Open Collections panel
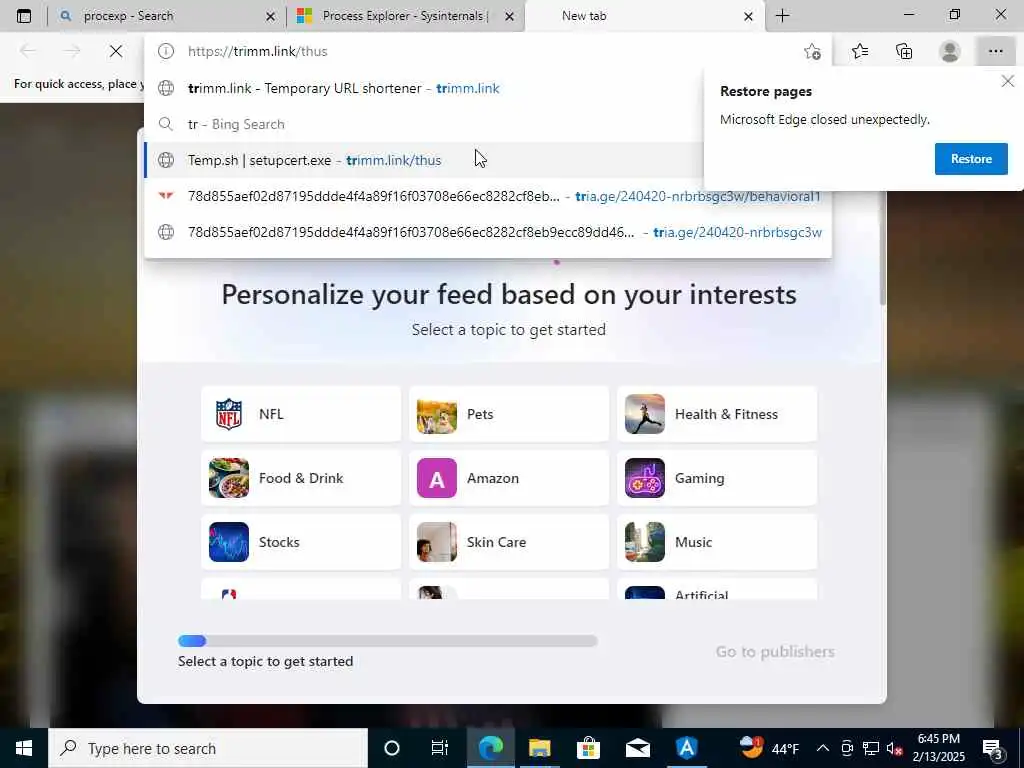This screenshot has height=768, width=1024. click(904, 51)
